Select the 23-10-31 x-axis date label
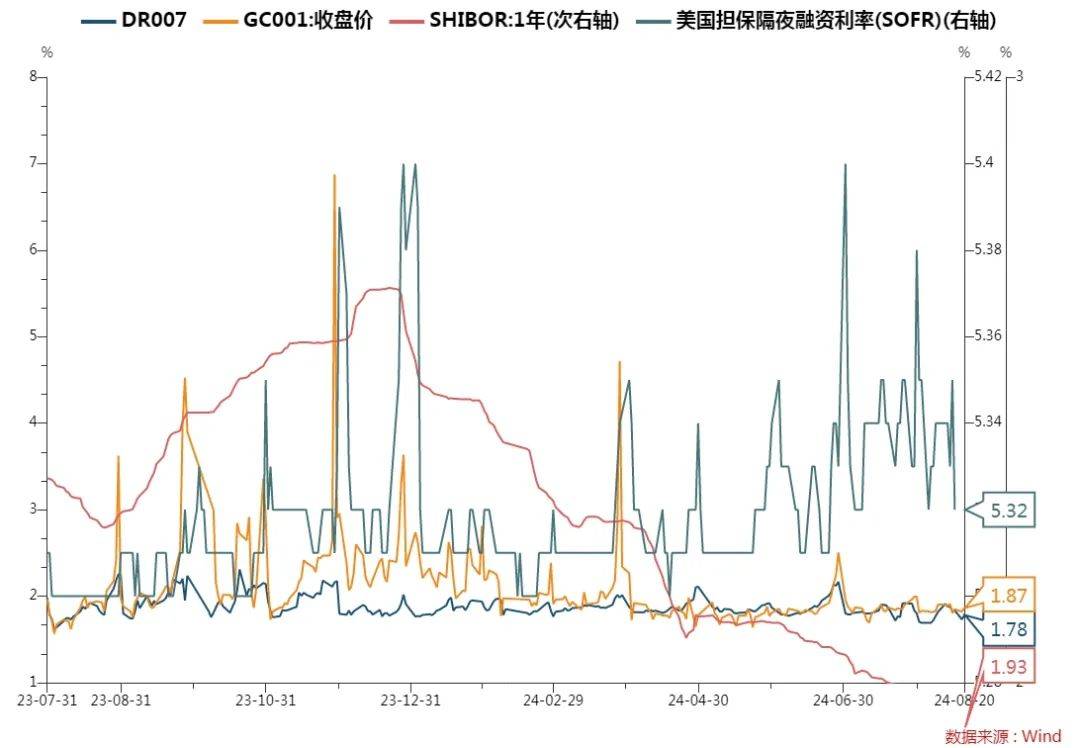The height and width of the screenshot is (748, 1080). 265,701
